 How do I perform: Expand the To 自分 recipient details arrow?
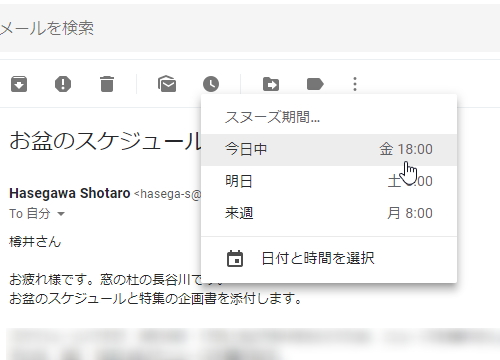pos(61,214)
